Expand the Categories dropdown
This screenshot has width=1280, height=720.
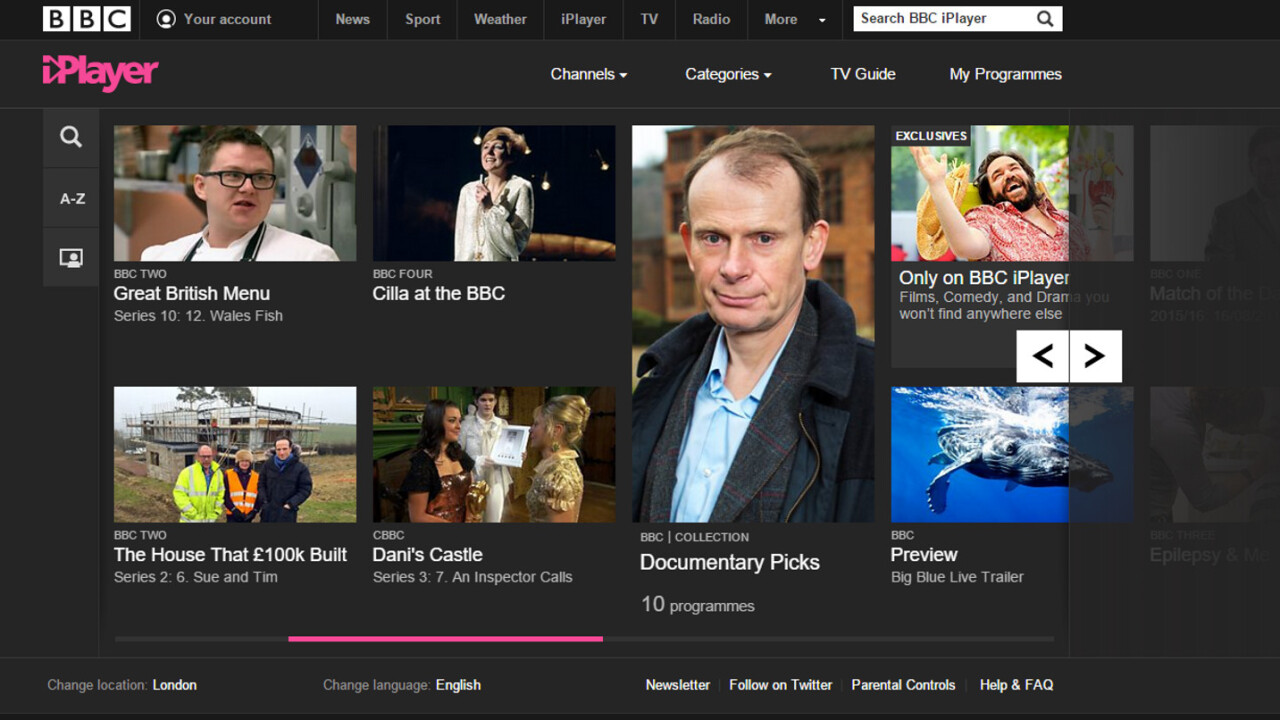727,74
